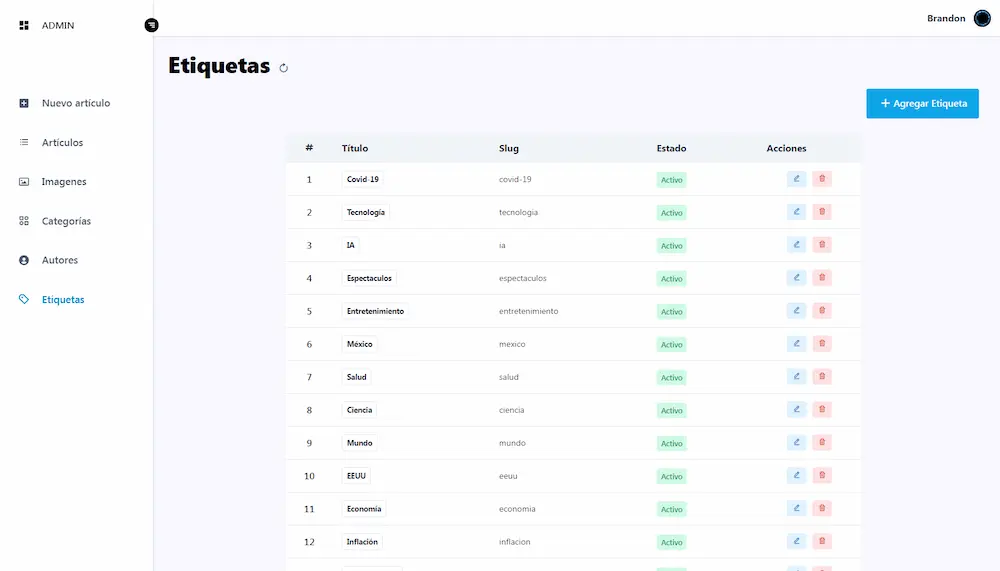Open the Imagenes sidebar section
This screenshot has width=1000, height=571.
pyautogui.click(x=63, y=182)
